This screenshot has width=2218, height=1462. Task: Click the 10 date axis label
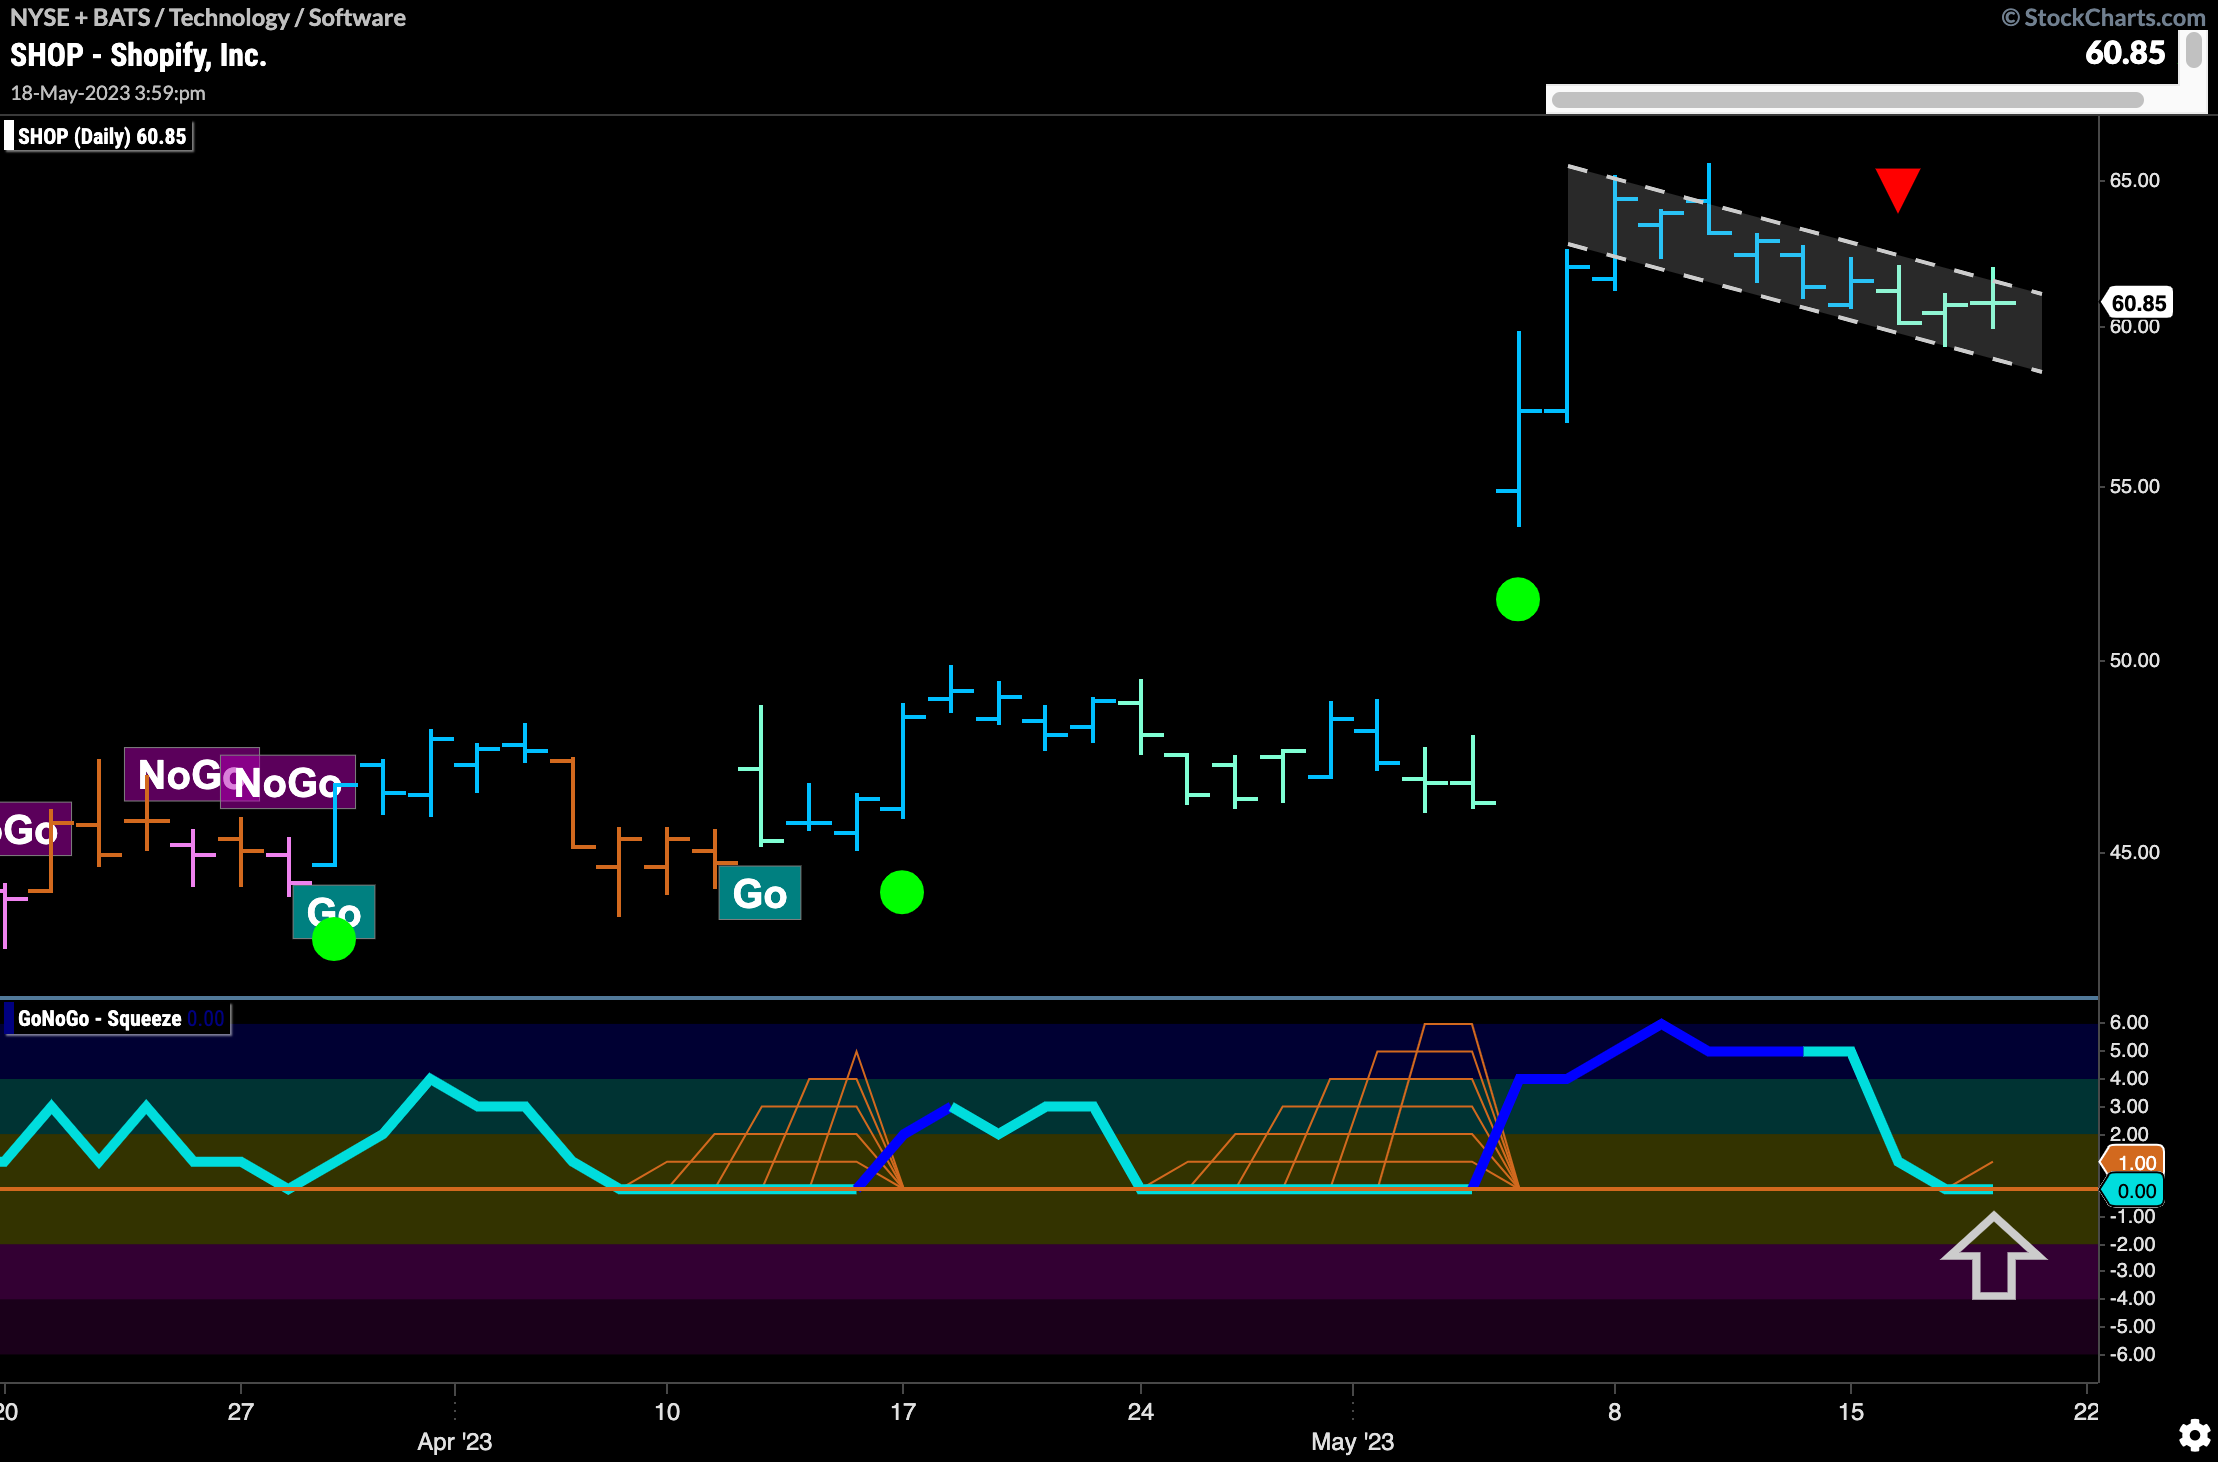click(x=667, y=1411)
